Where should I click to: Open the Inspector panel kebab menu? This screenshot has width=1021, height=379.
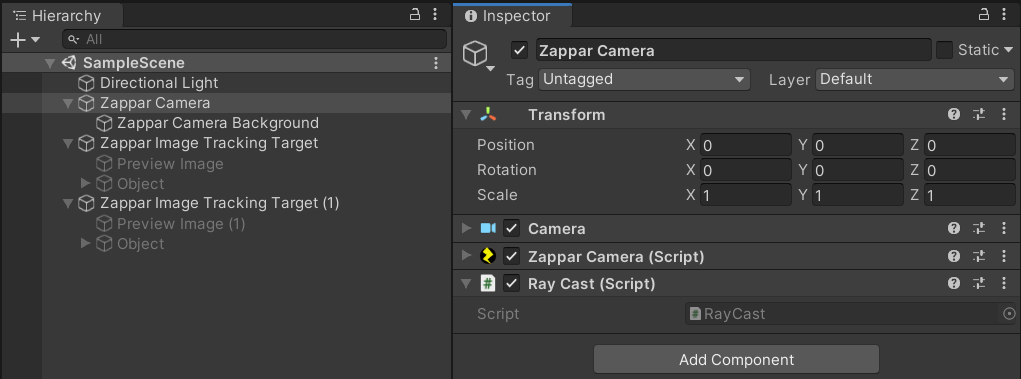(x=1004, y=14)
